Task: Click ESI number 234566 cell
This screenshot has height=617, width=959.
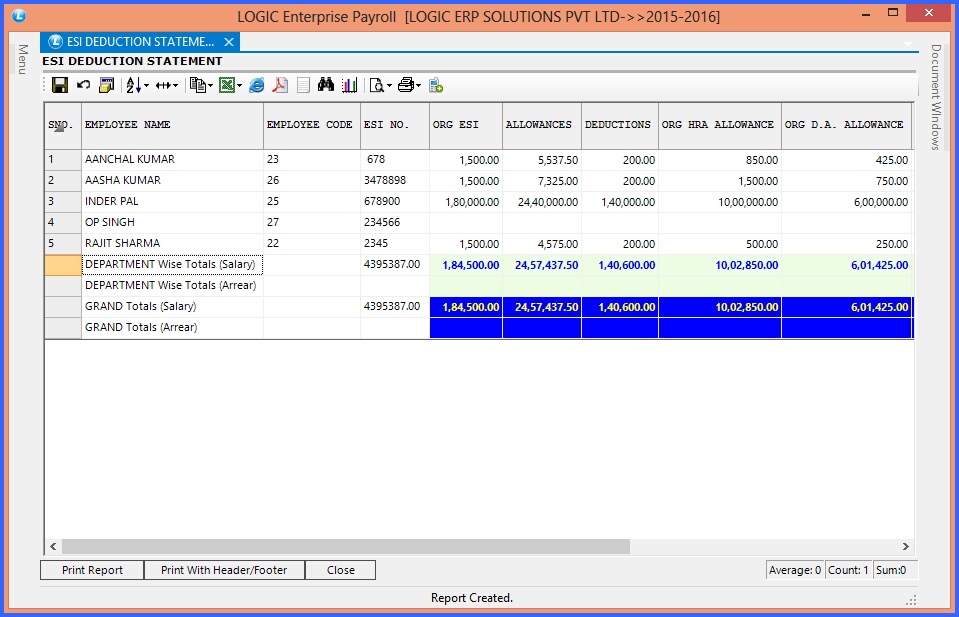Action: point(395,222)
